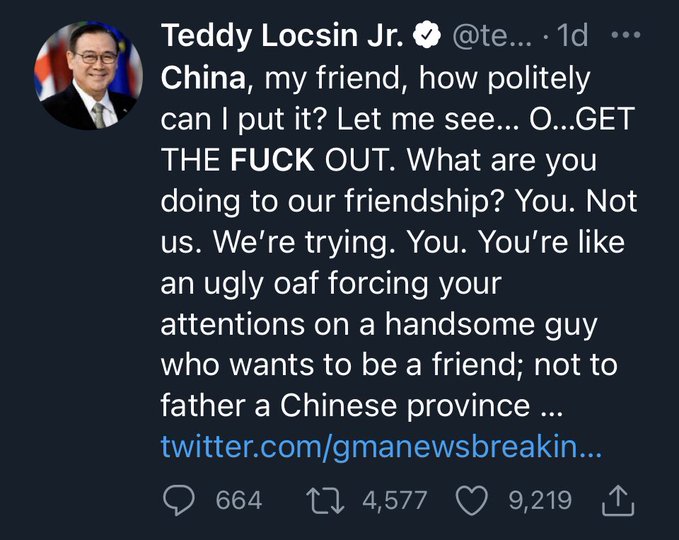Click the 664 replies count
The width and height of the screenshot is (679, 540).
pos(239,501)
